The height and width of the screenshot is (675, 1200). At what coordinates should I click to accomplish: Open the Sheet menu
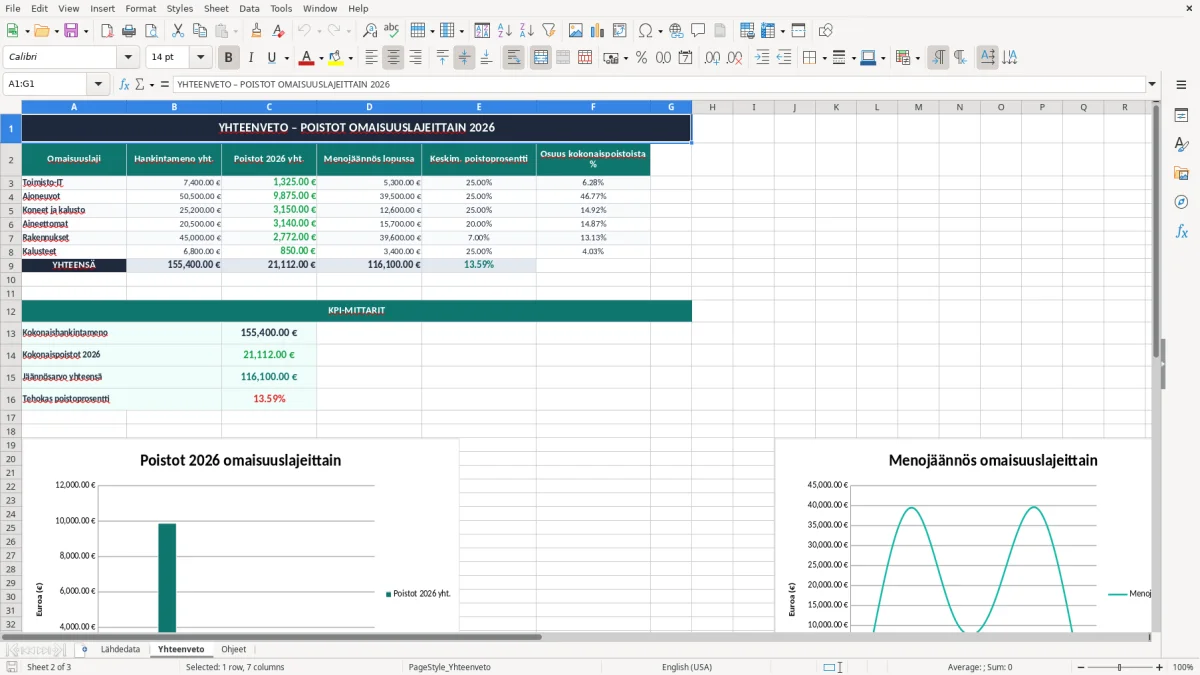(216, 8)
